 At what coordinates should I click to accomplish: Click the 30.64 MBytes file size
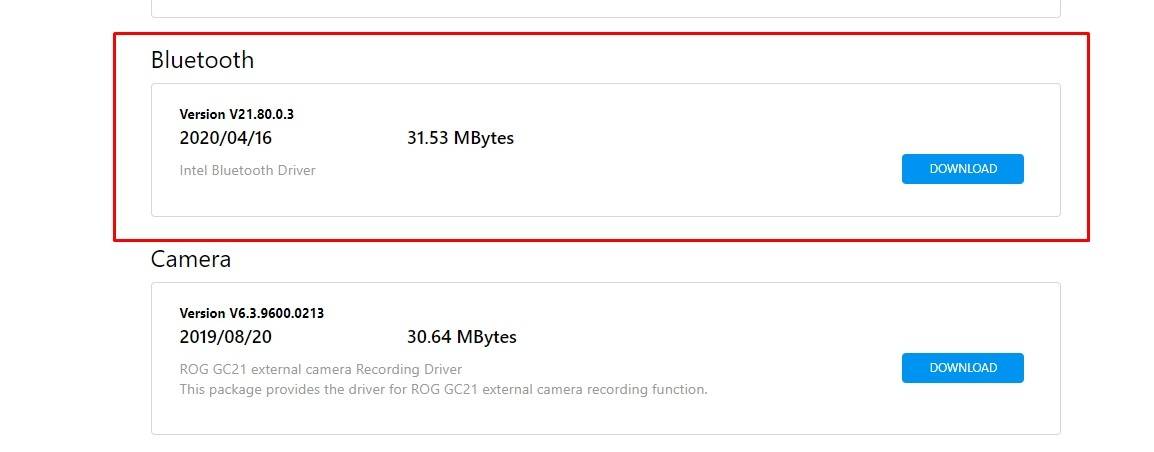[462, 337]
